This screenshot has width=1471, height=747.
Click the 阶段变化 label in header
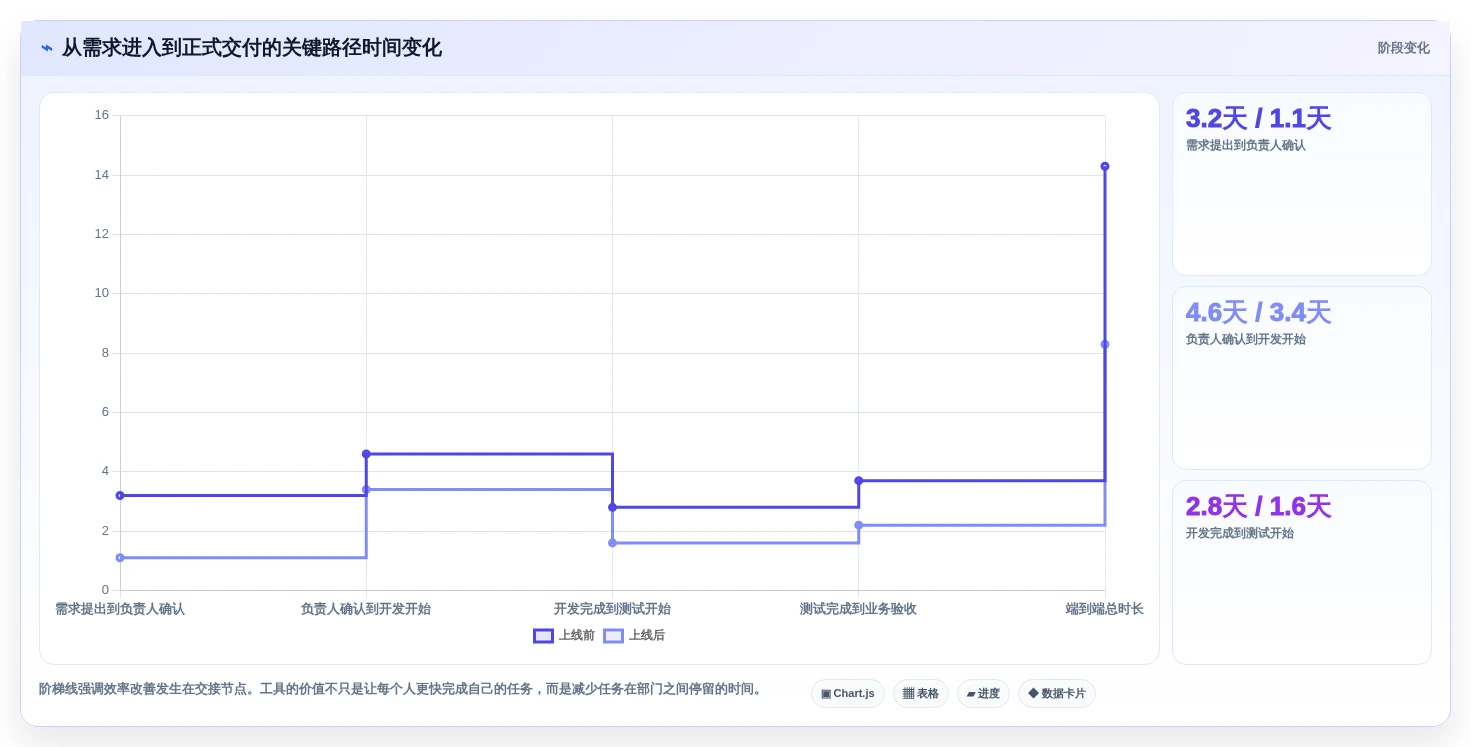[1403, 48]
